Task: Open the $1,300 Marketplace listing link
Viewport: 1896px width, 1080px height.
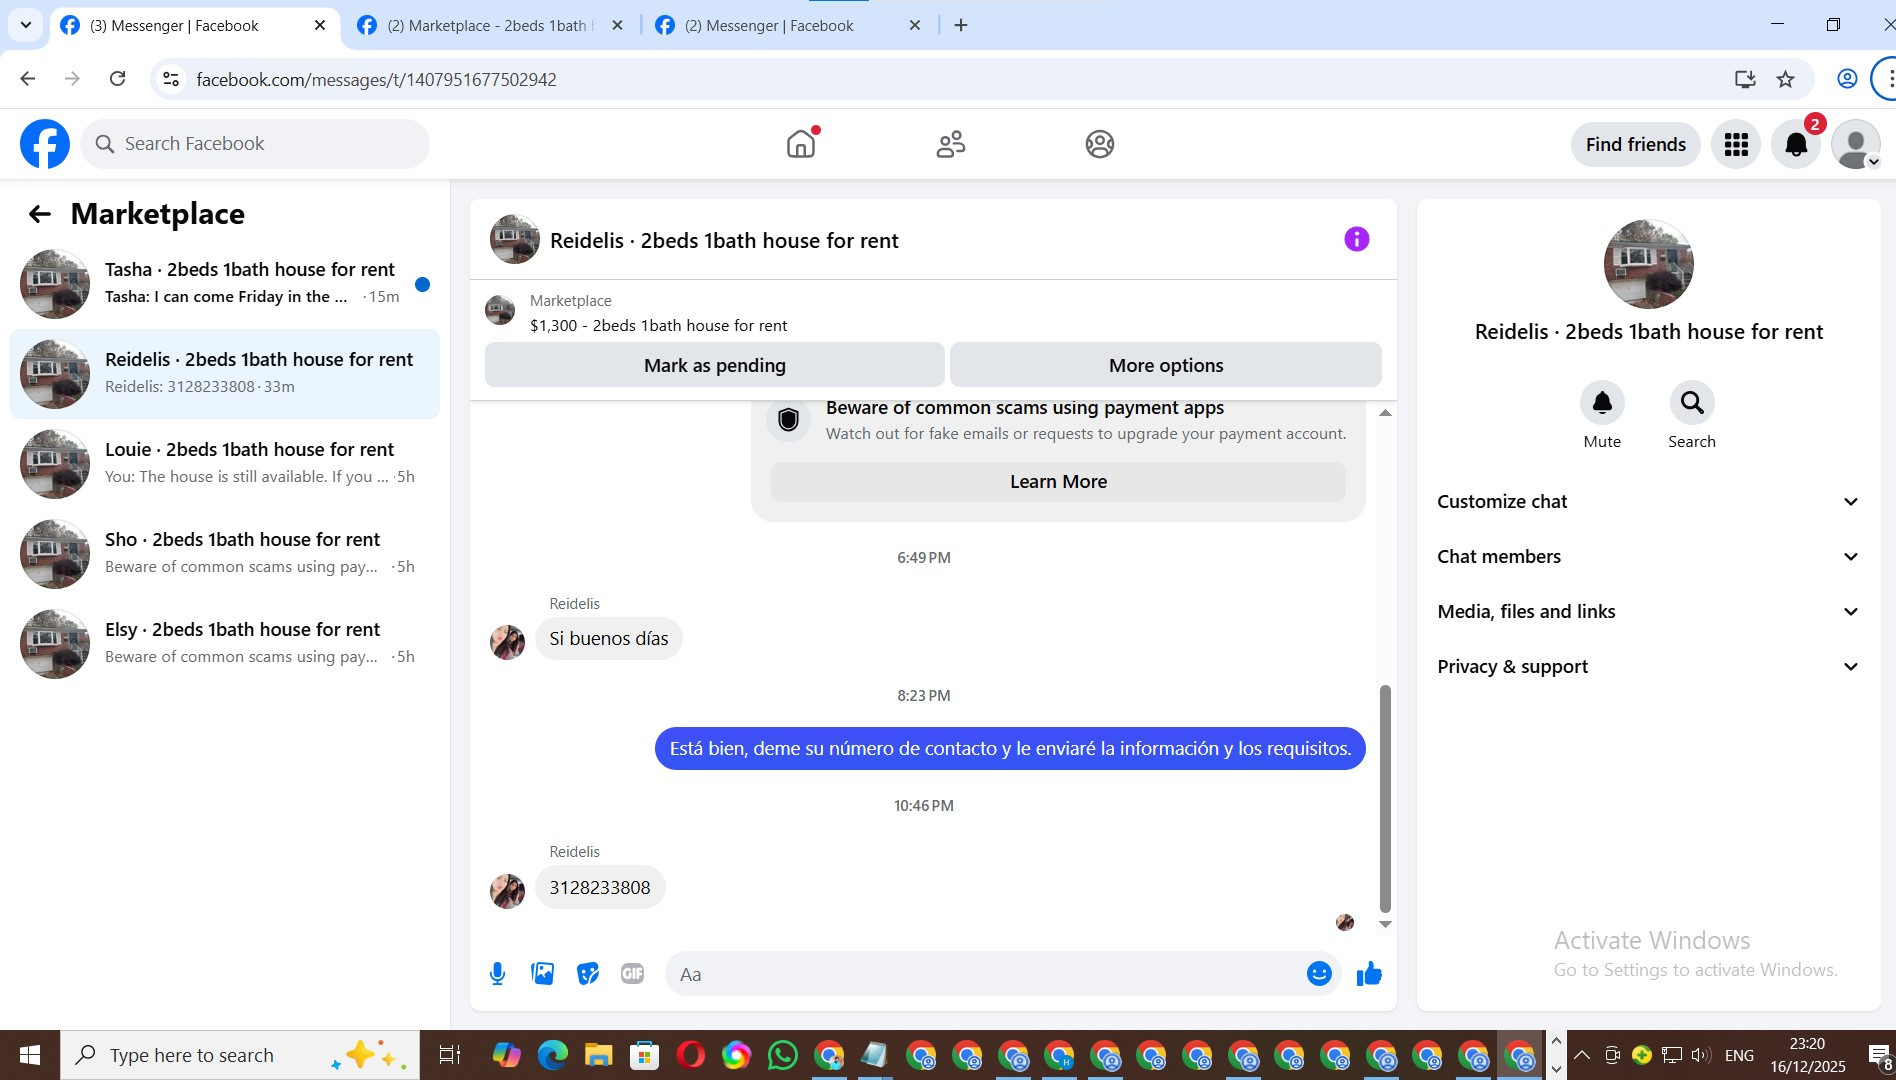Action: 658,326
